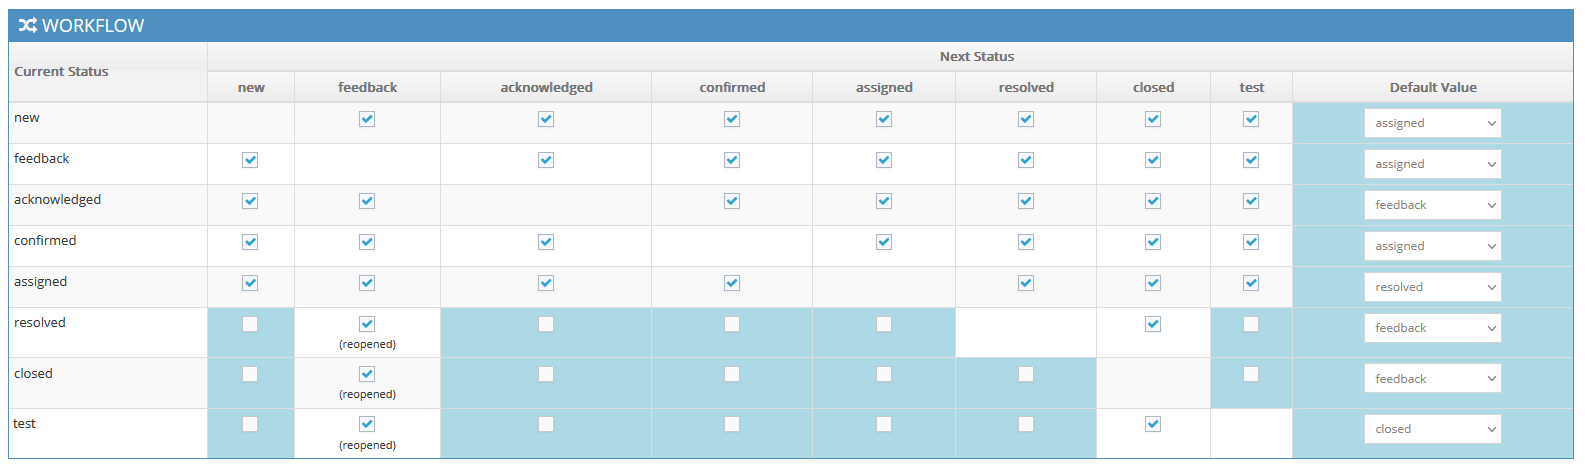Screen dimensions: 1585x466
Task: Click the Next Status header label
Action: pyautogui.click(x=976, y=57)
